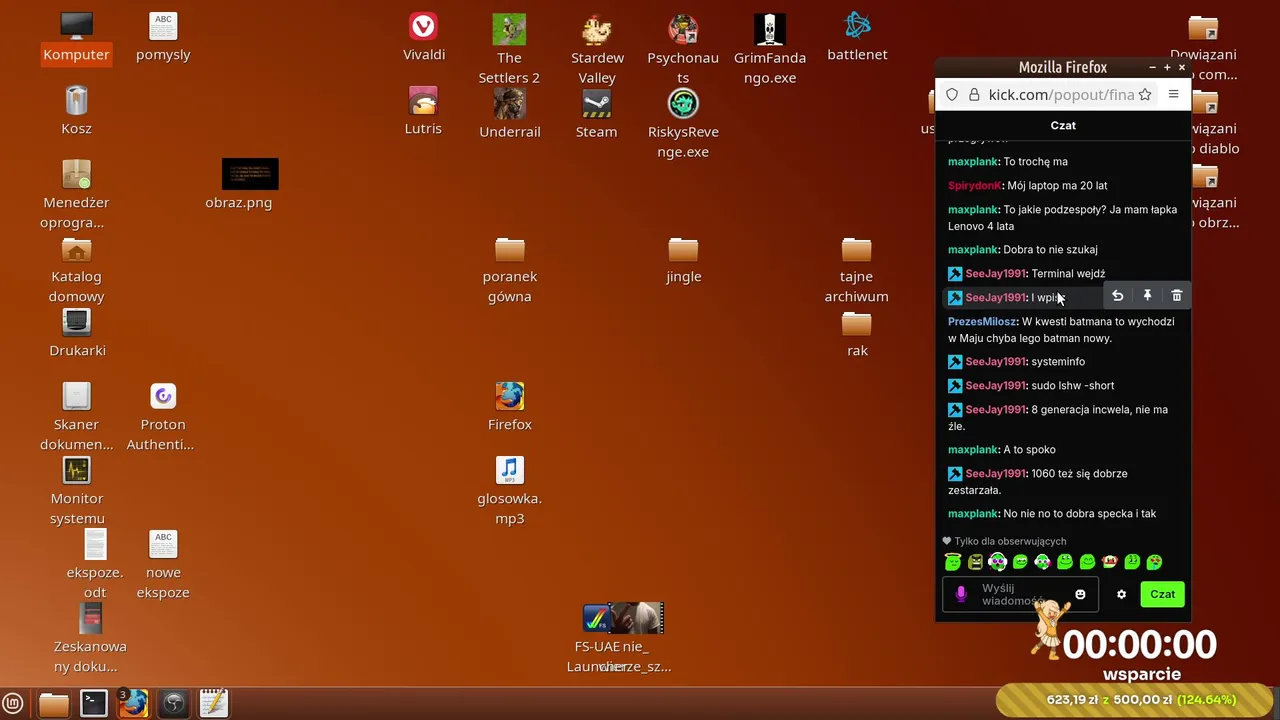Click the 'Tylko dla obserwujących' notice
1280x720 pixels.
pyautogui.click(x=1004, y=541)
